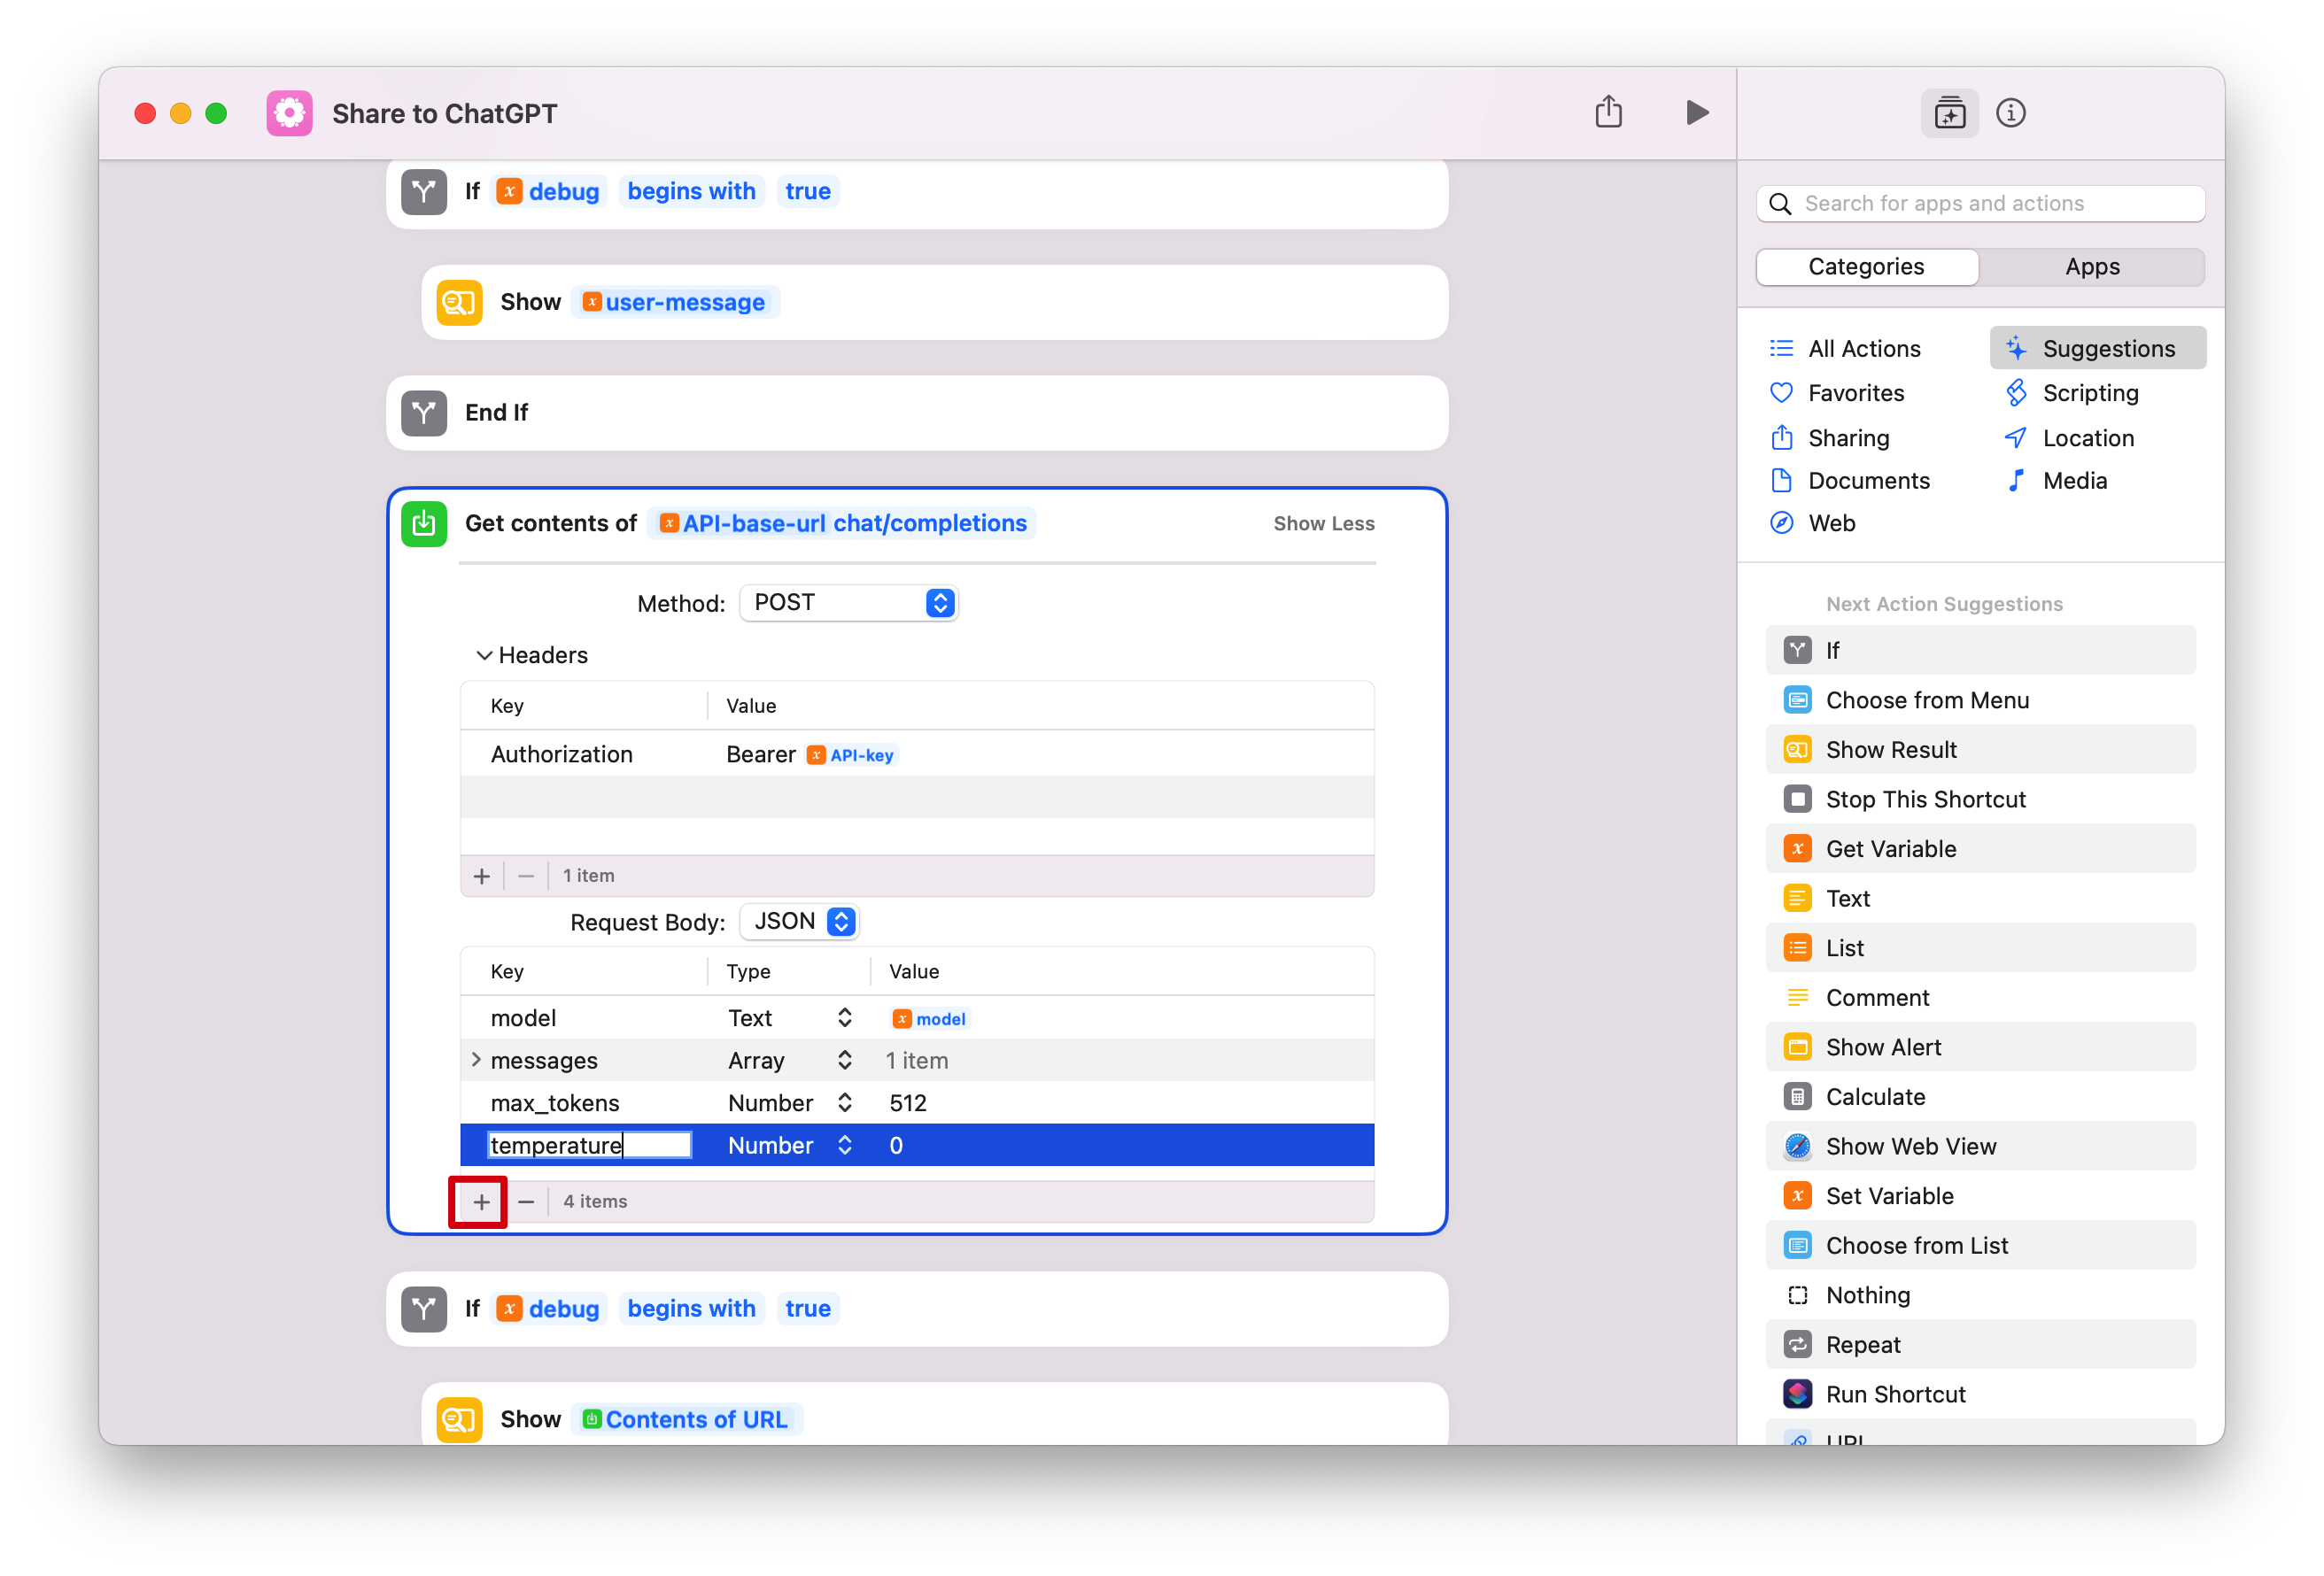2324x1576 pixels.
Task: Open the share options icon
Action: point(1609,112)
